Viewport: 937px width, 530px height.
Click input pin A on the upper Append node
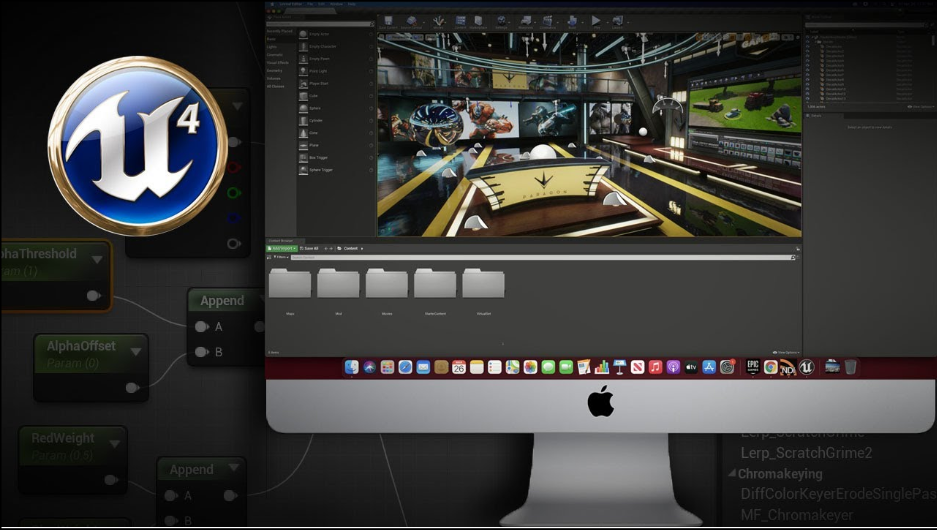(x=201, y=326)
